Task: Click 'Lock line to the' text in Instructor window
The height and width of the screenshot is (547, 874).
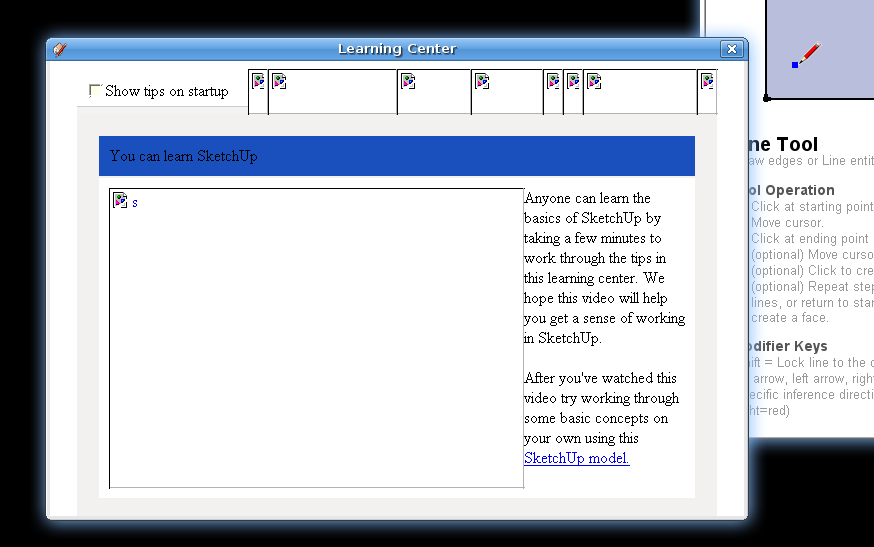Action: point(821,362)
